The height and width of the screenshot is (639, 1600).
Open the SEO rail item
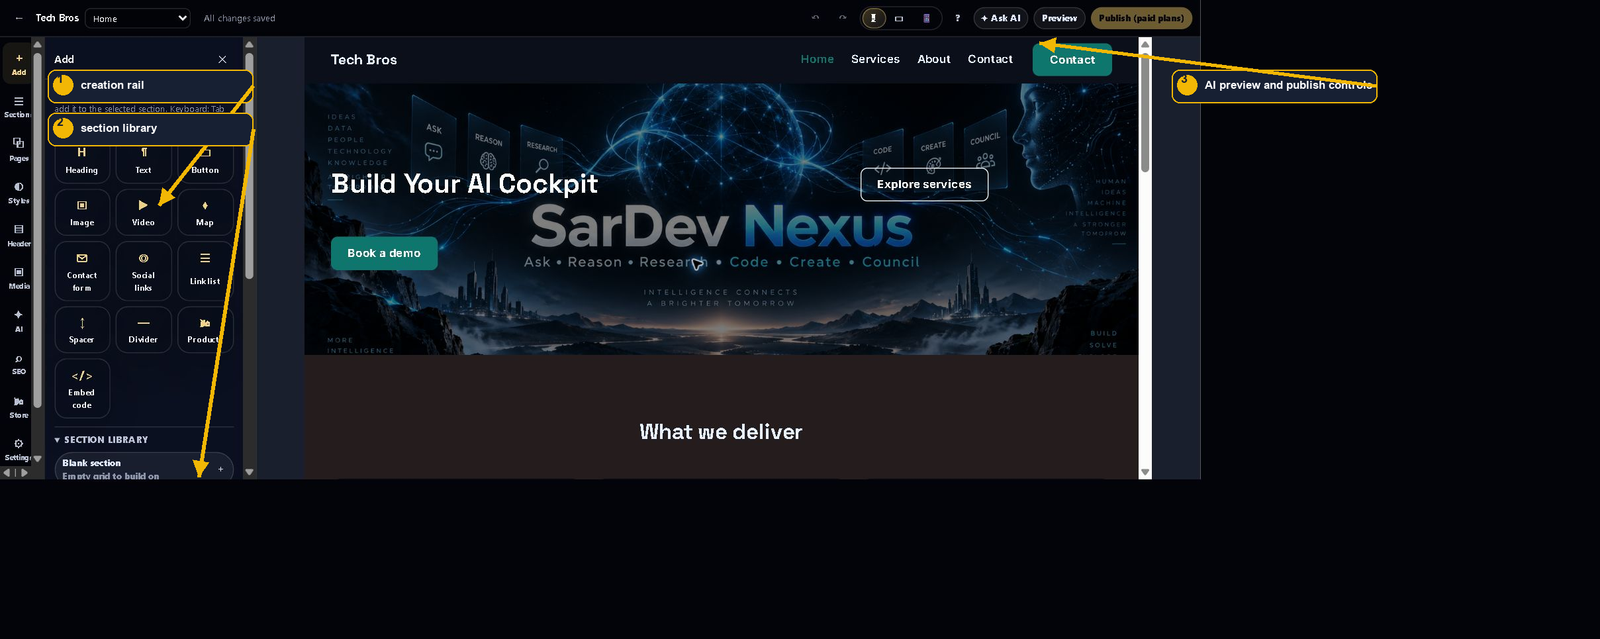click(18, 364)
